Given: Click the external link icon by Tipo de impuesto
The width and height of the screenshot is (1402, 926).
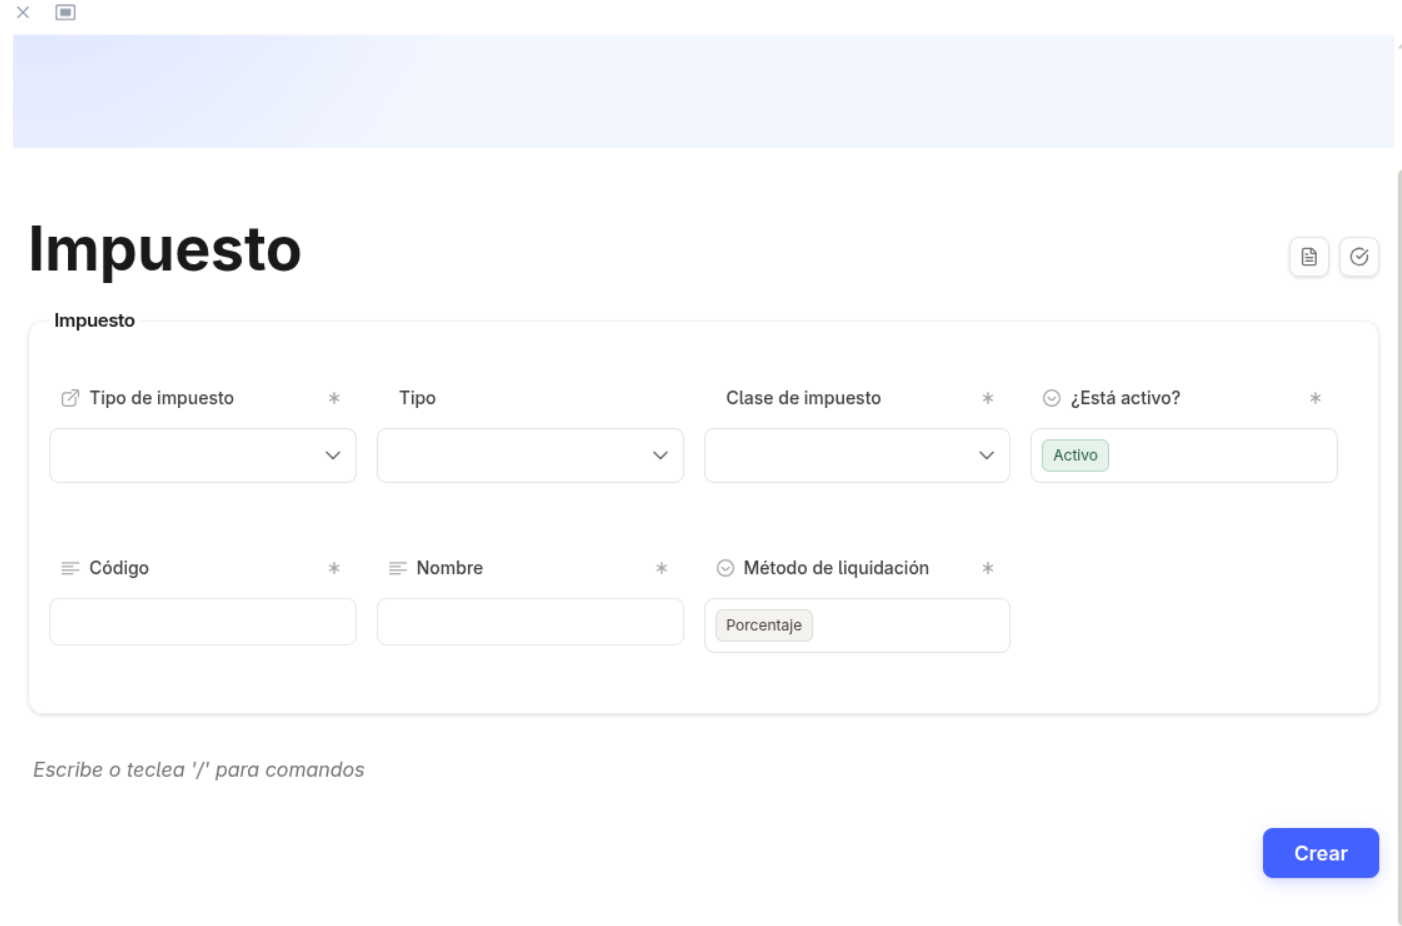Looking at the screenshot, I should click(70, 398).
